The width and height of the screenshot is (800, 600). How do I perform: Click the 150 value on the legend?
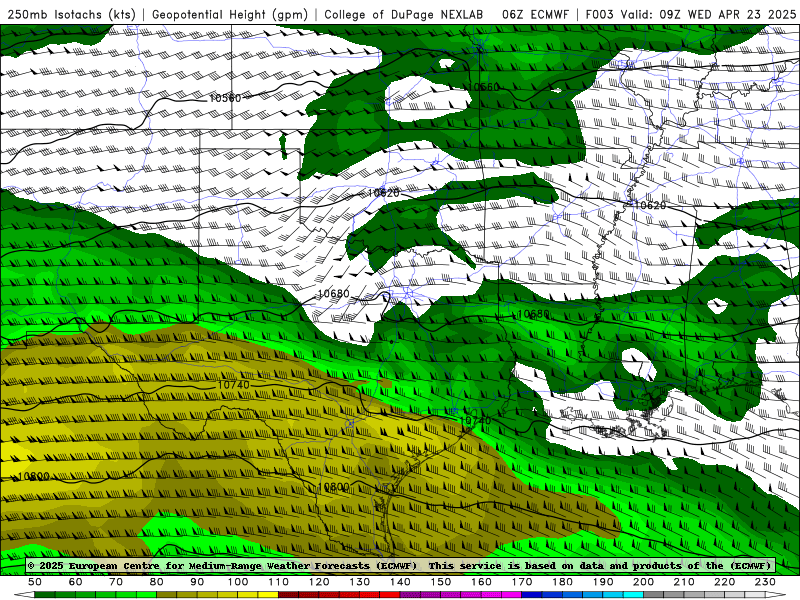pos(441,582)
